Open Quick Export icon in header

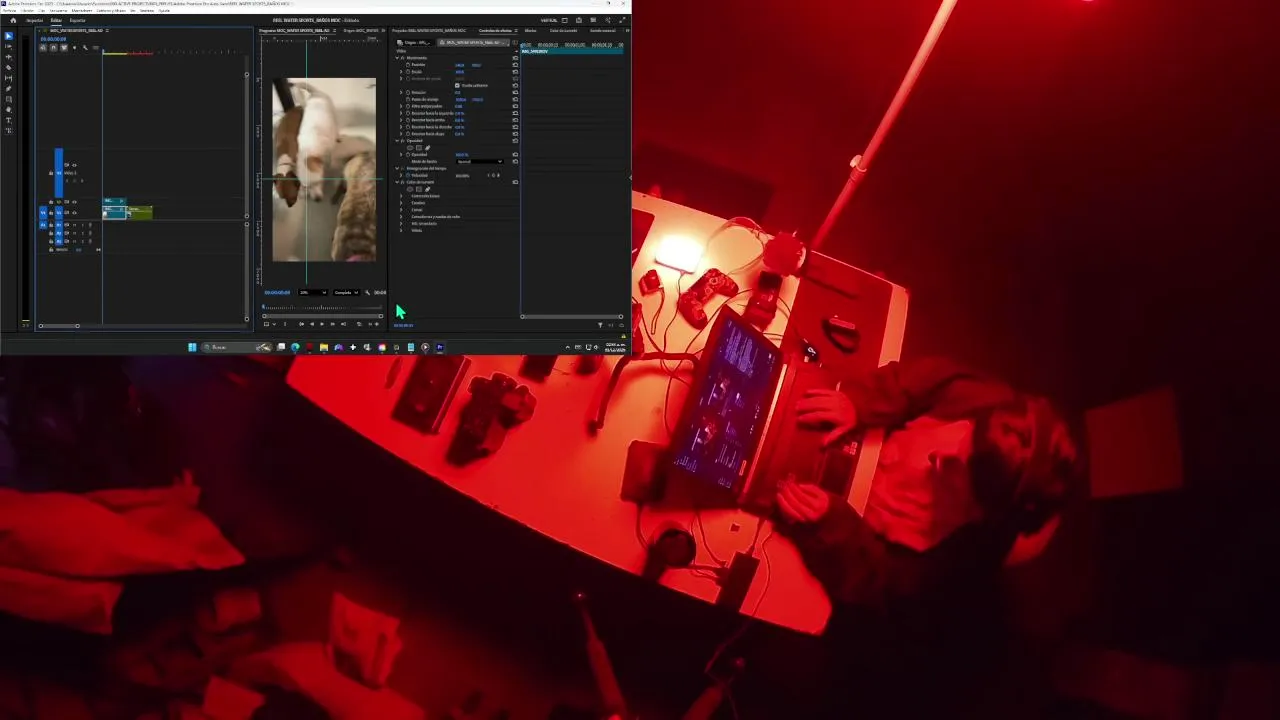(578, 19)
